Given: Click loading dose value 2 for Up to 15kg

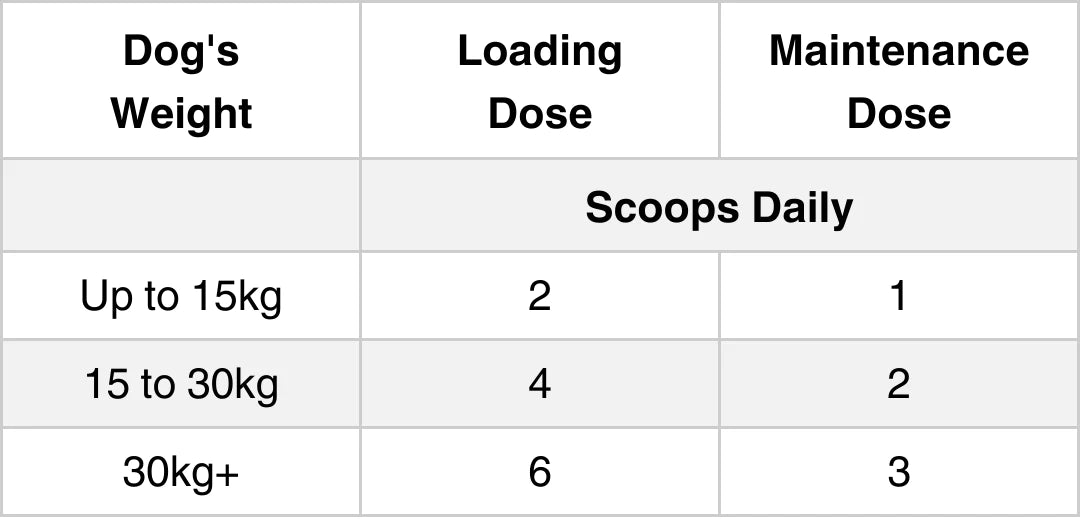Looking at the screenshot, I should click(540, 296).
